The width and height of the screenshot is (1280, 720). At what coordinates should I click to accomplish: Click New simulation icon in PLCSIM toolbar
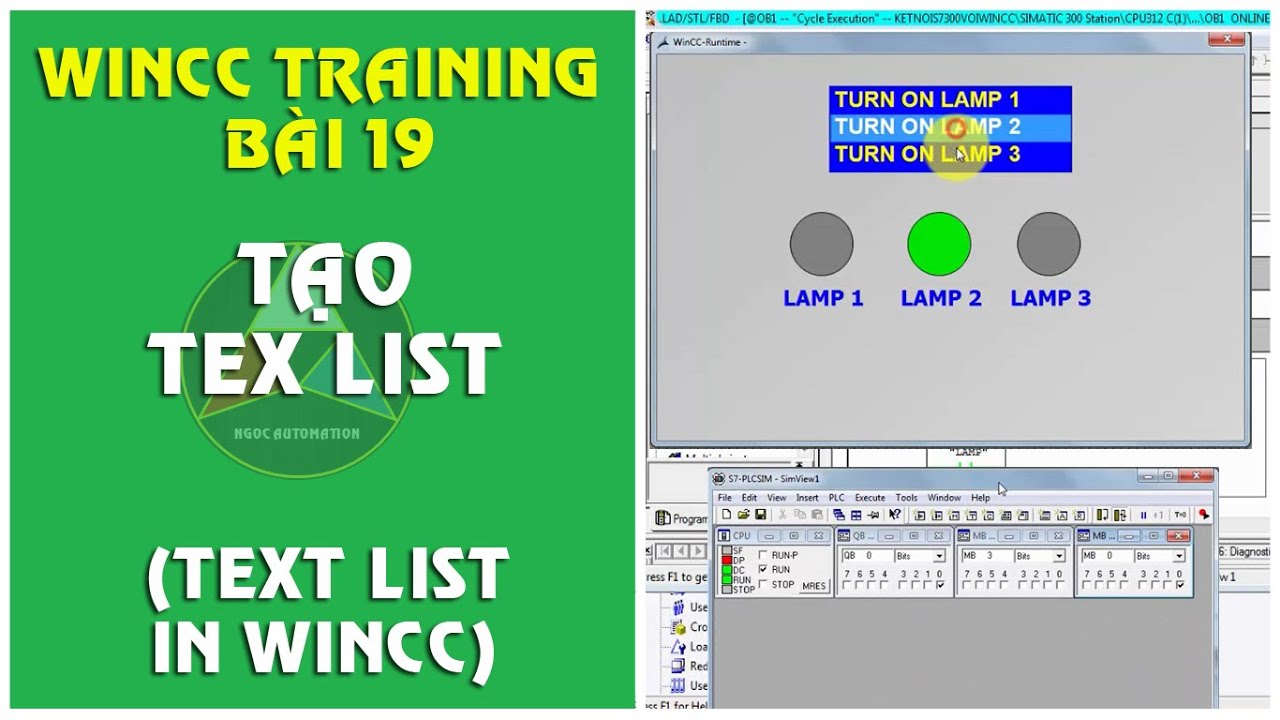point(726,514)
